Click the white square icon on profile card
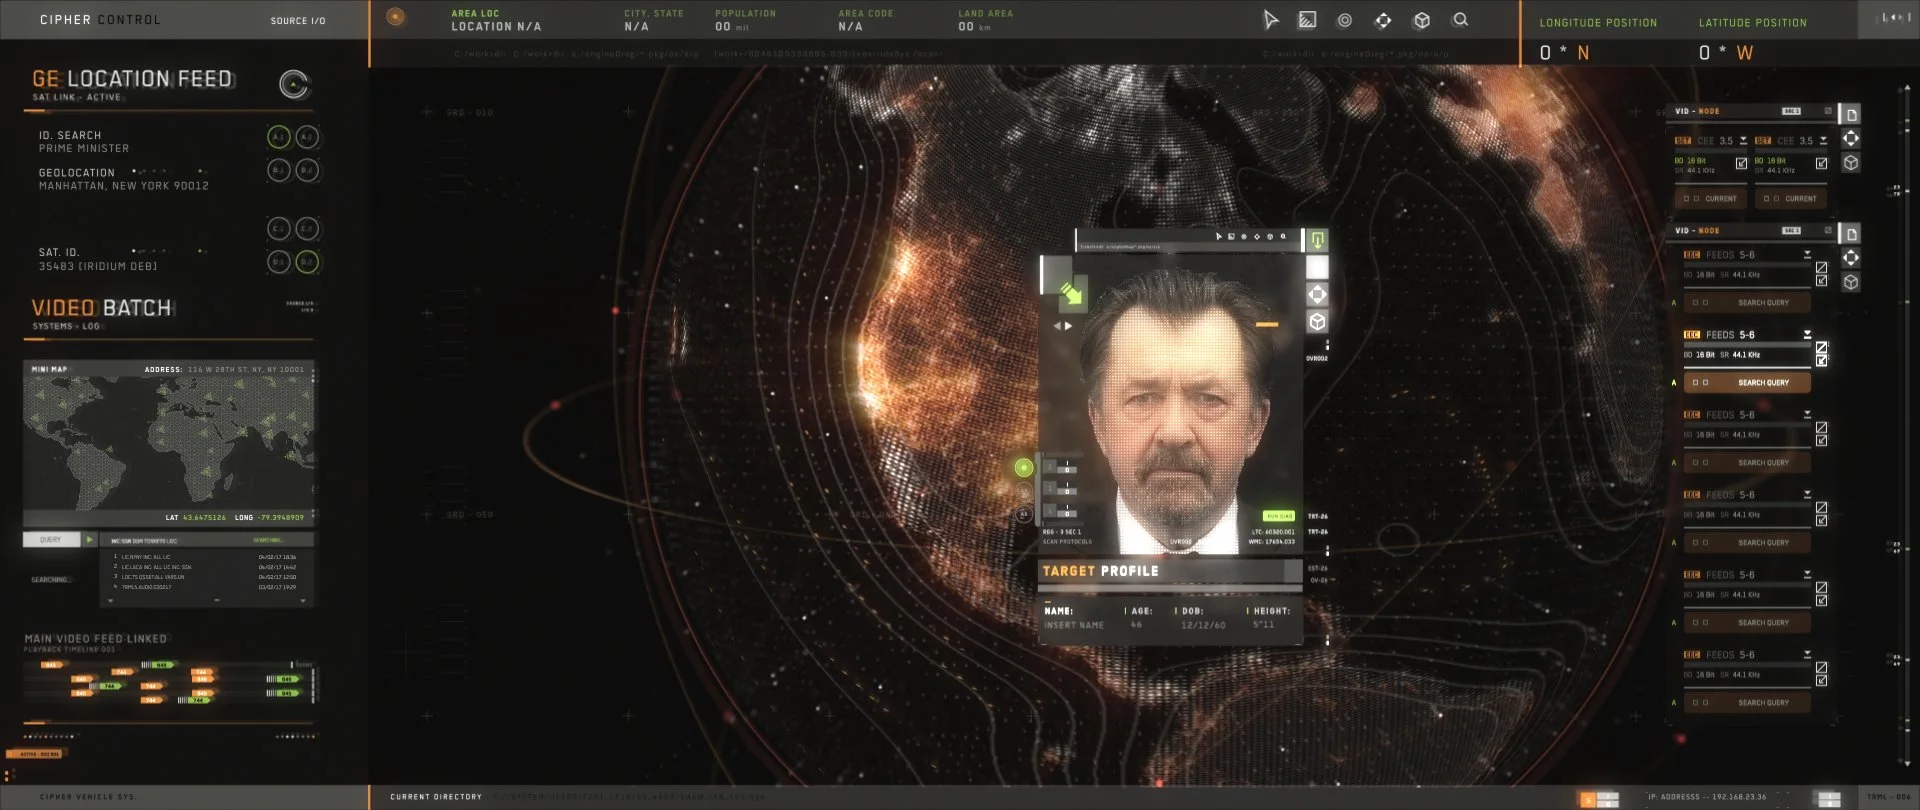Viewport: 1920px width, 810px height. pyautogui.click(x=1317, y=267)
